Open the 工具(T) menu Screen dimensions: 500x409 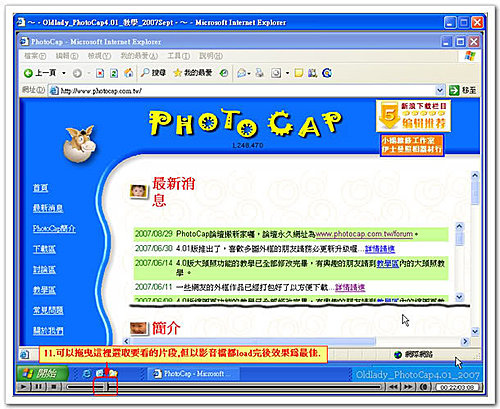coord(178,56)
